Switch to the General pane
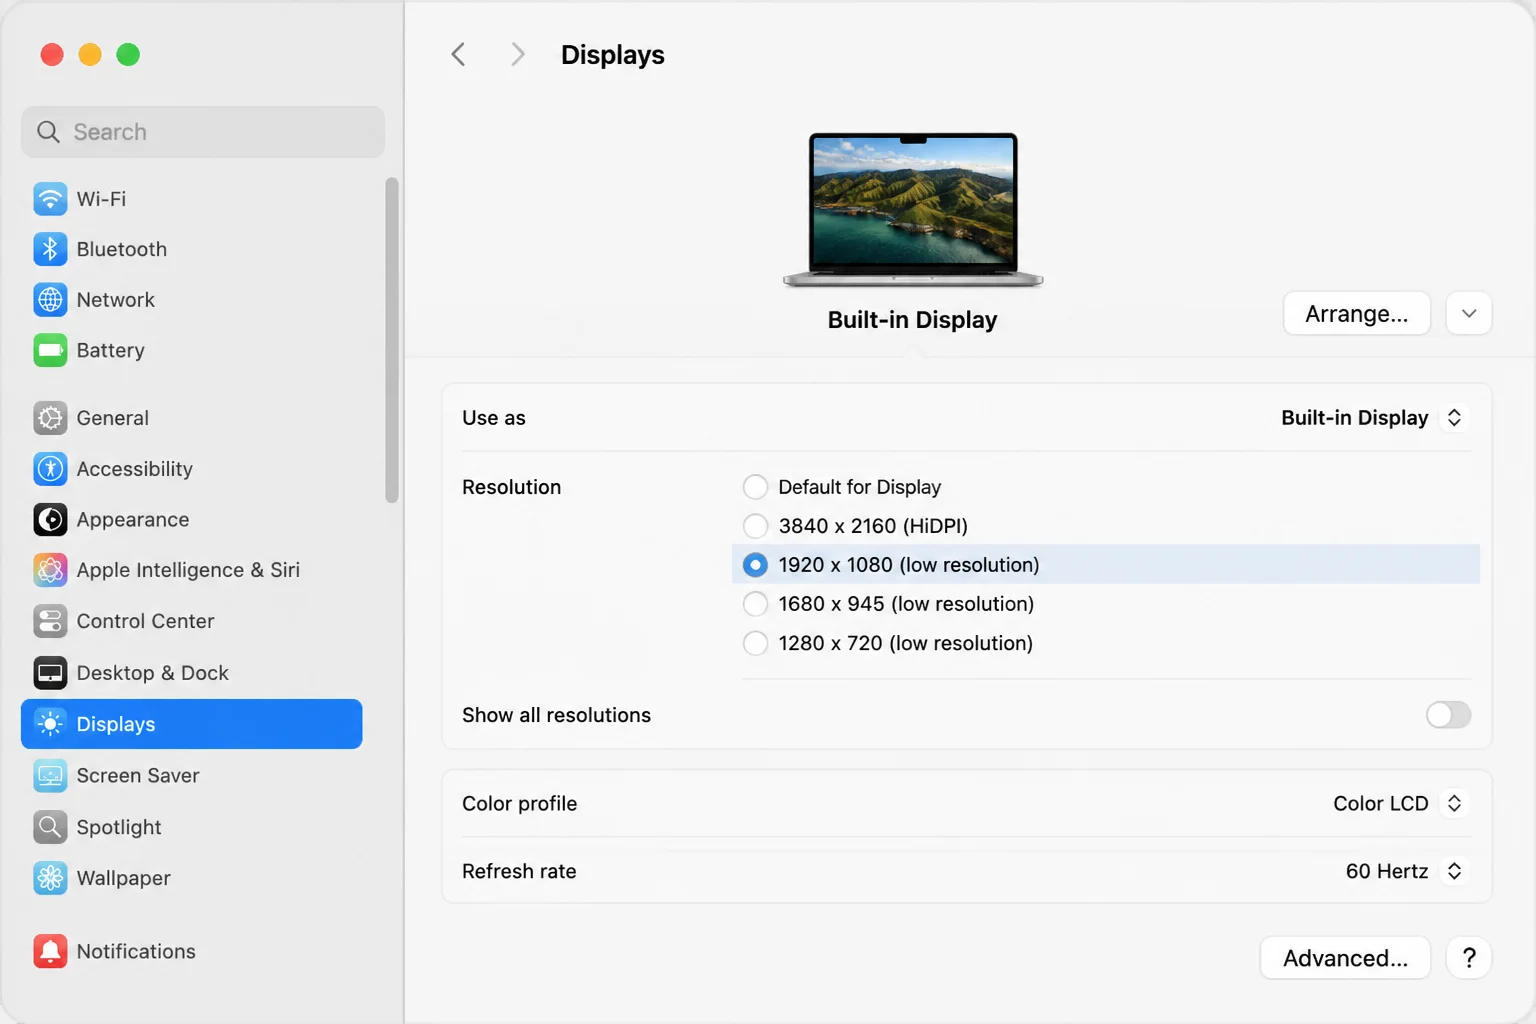Viewport: 1536px width, 1024px height. (x=191, y=418)
